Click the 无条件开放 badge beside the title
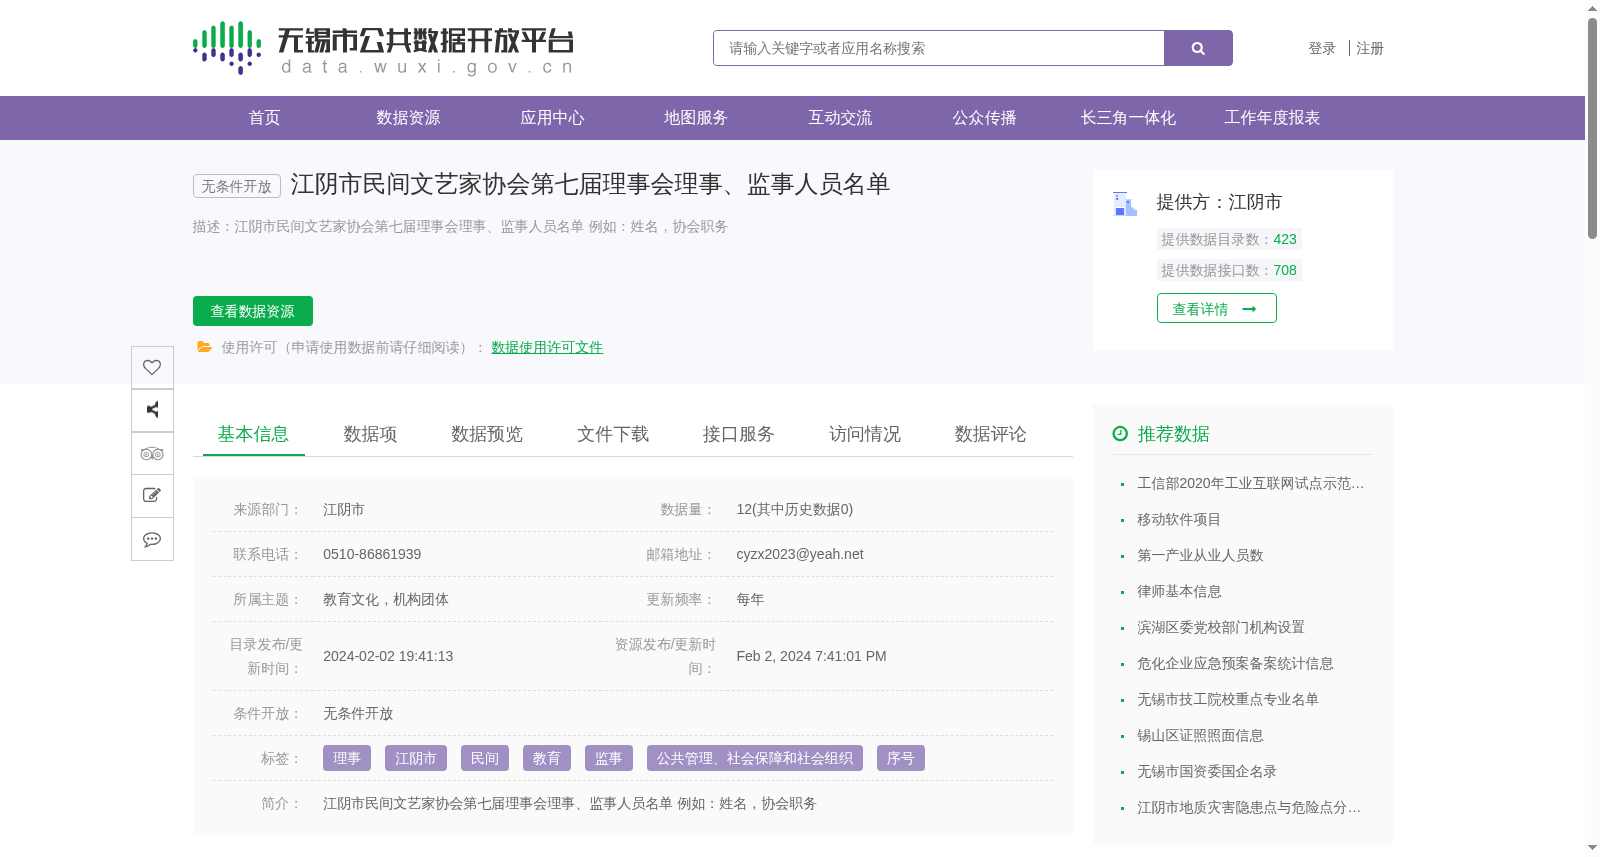Image resolution: width=1600 pixels, height=857 pixels. coord(237,186)
